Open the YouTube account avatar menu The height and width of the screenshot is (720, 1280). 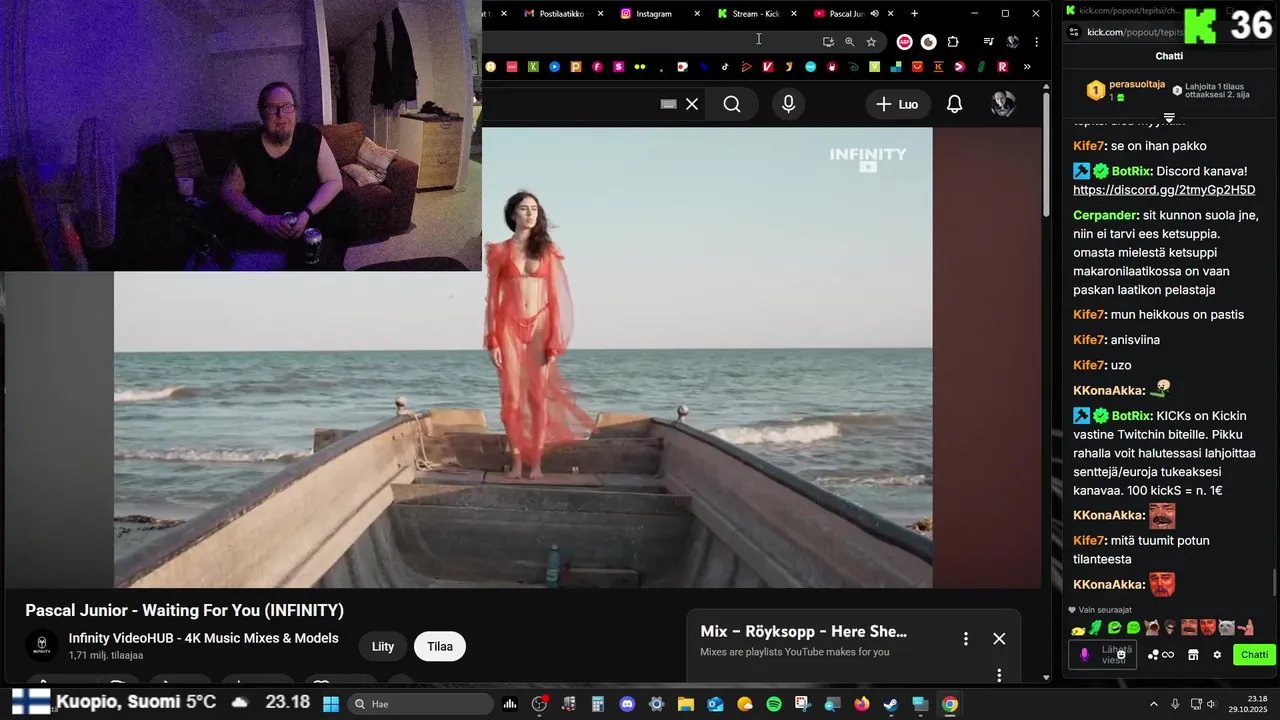tap(1003, 104)
